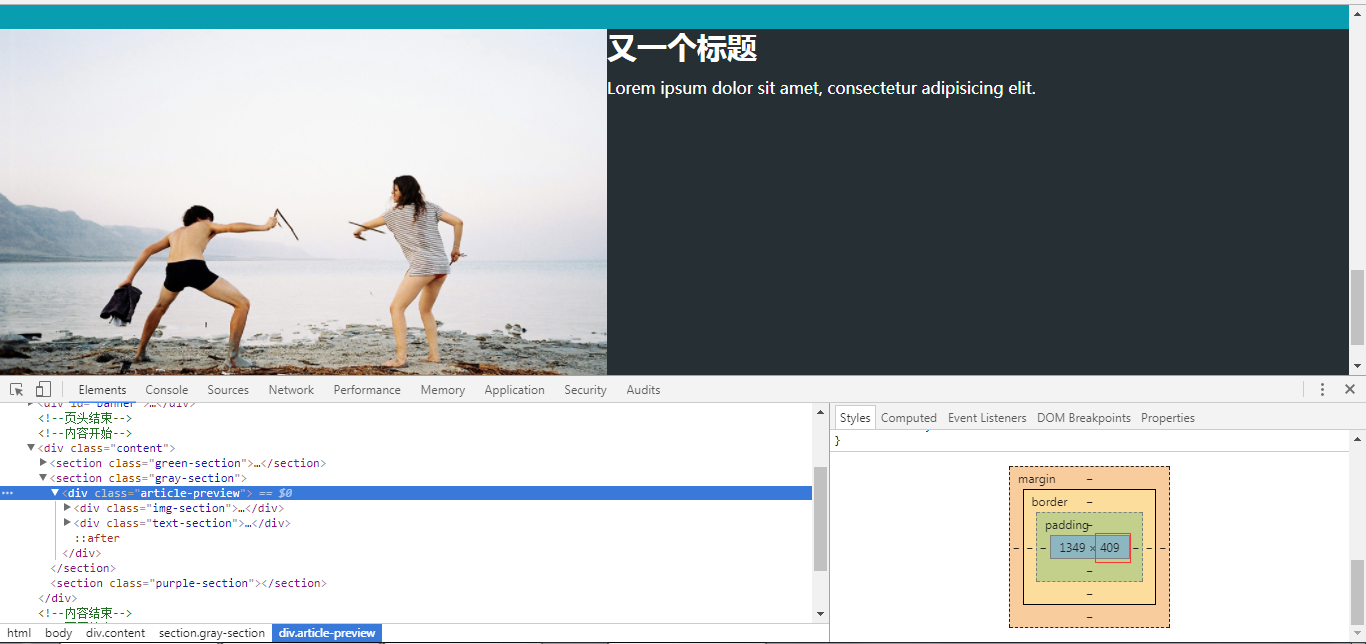1366x644 pixels.
Task: Click the div.article-preview breadcrumb
Action: [327, 633]
